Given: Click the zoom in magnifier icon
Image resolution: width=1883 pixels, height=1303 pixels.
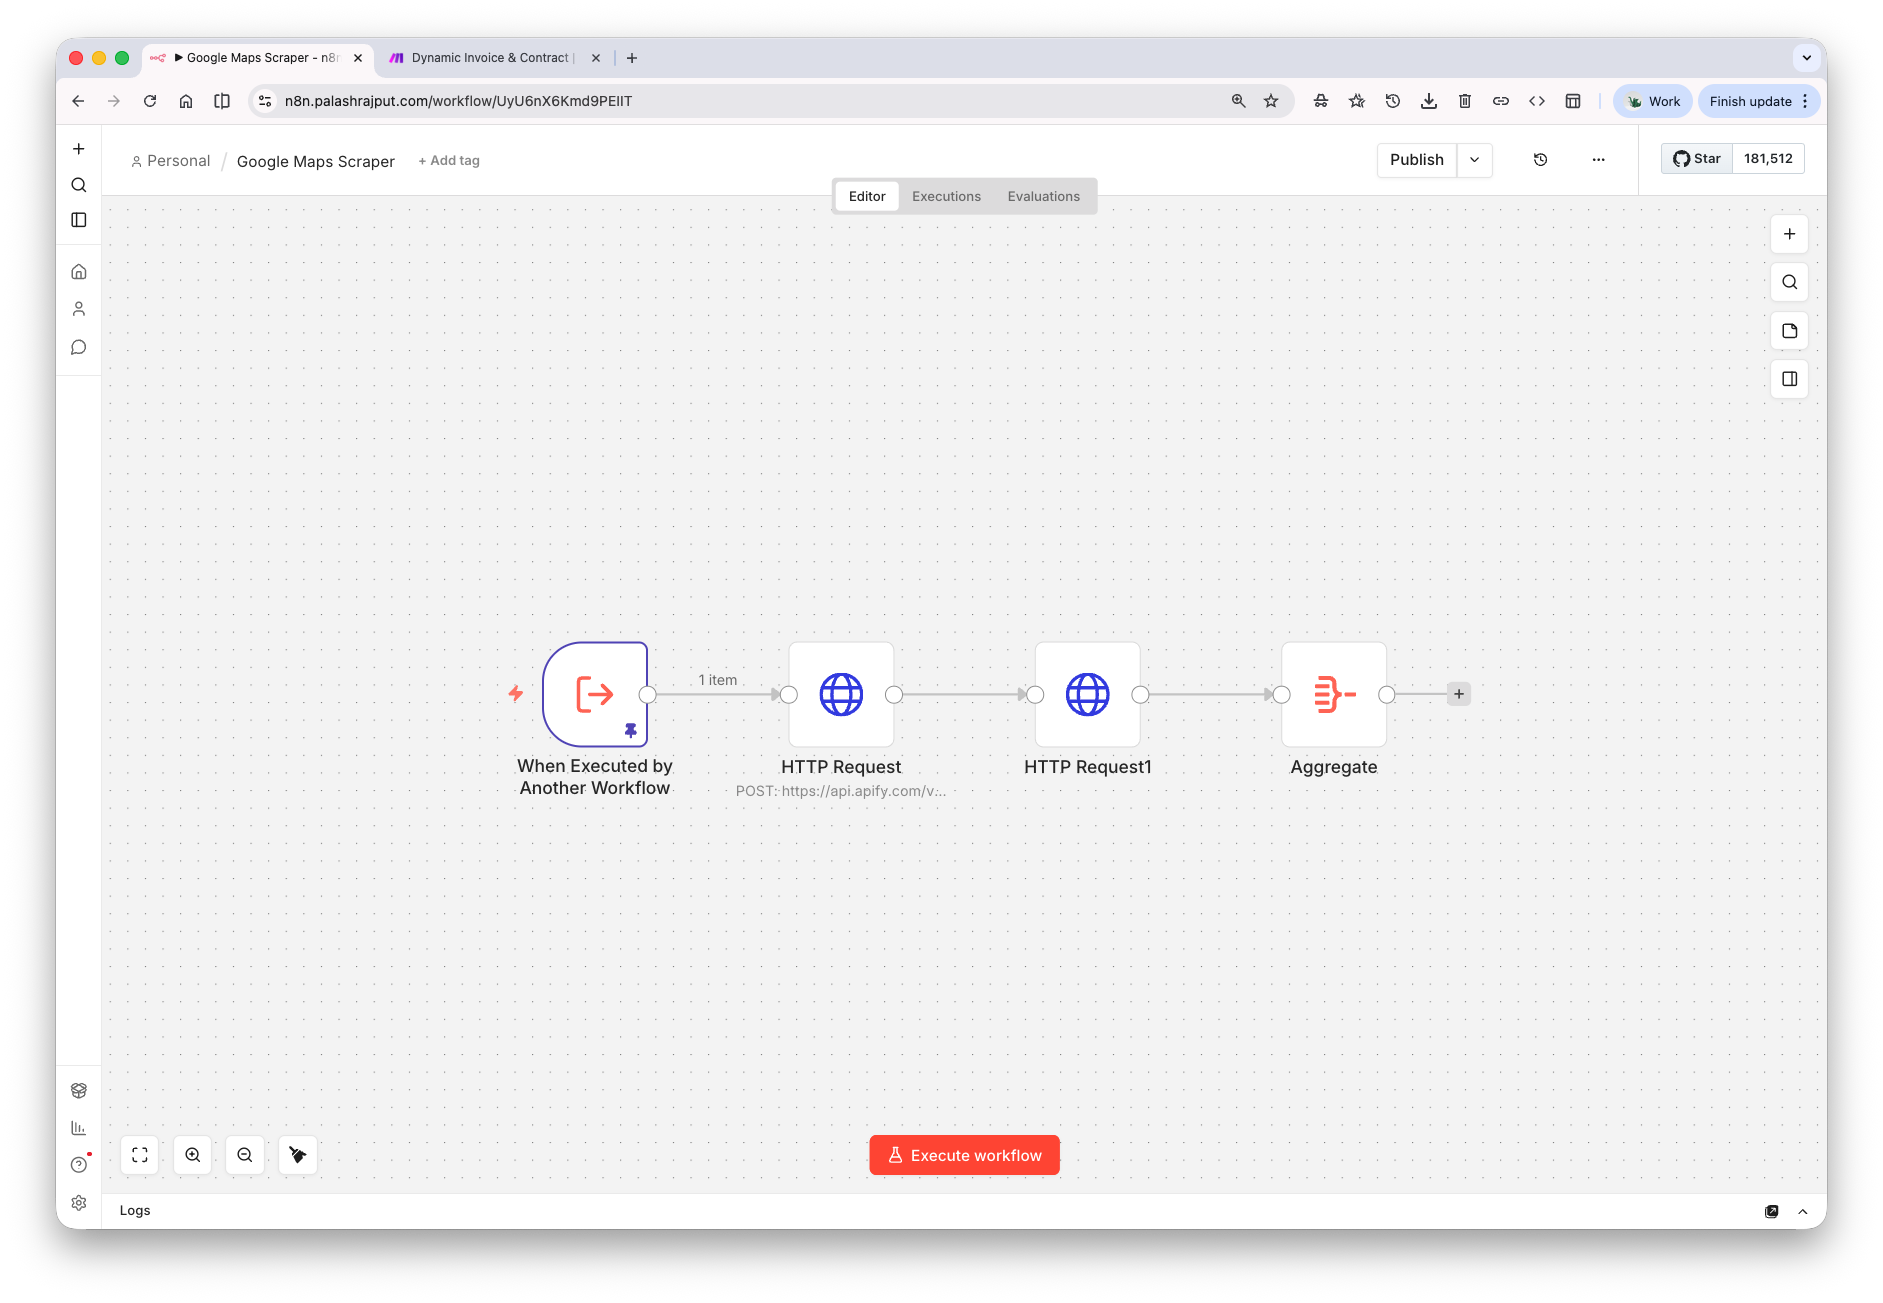Looking at the screenshot, I should [192, 1155].
